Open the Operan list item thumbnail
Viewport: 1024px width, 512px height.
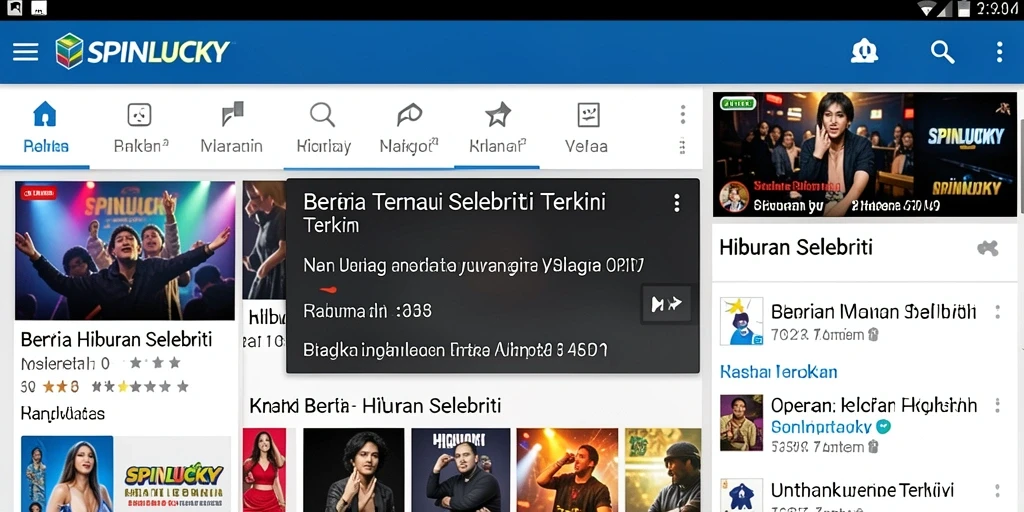[x=741, y=423]
